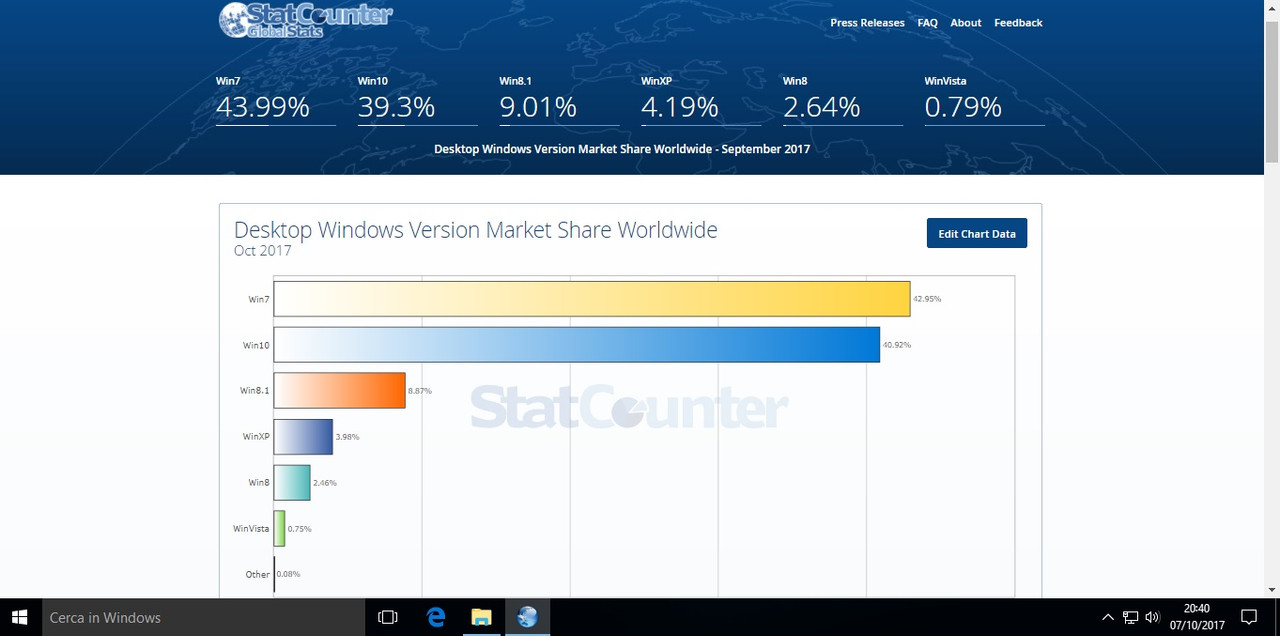Image resolution: width=1280 pixels, height=636 pixels.
Task: Select the Win7 43.99% stat
Action: coord(275,99)
